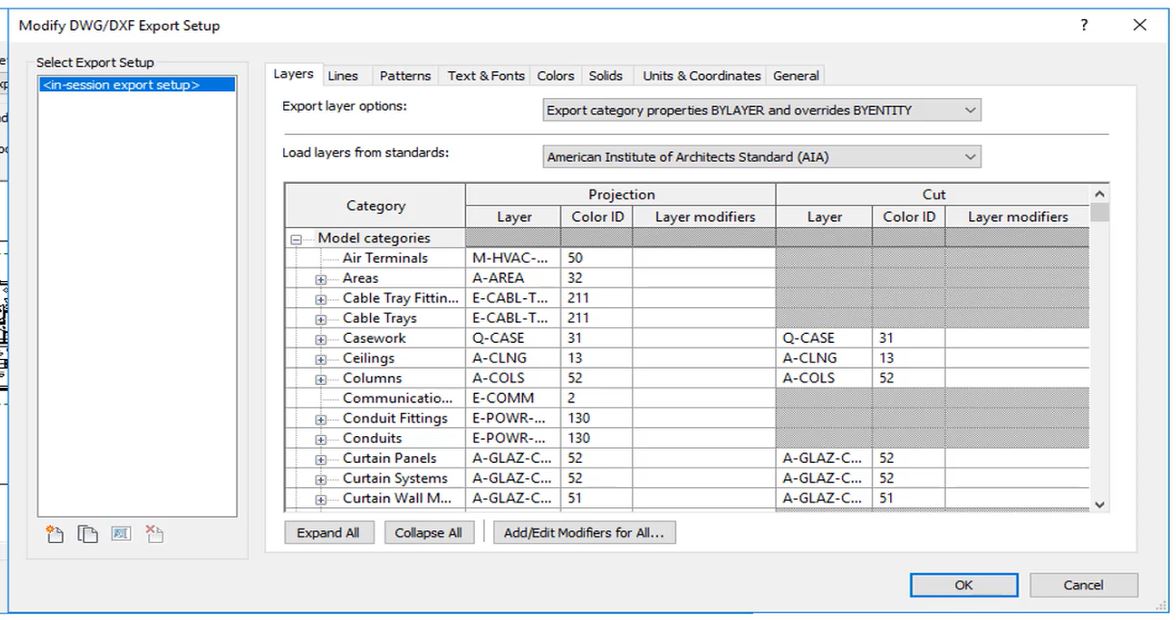Open the Export layer options dropdown

click(761, 110)
